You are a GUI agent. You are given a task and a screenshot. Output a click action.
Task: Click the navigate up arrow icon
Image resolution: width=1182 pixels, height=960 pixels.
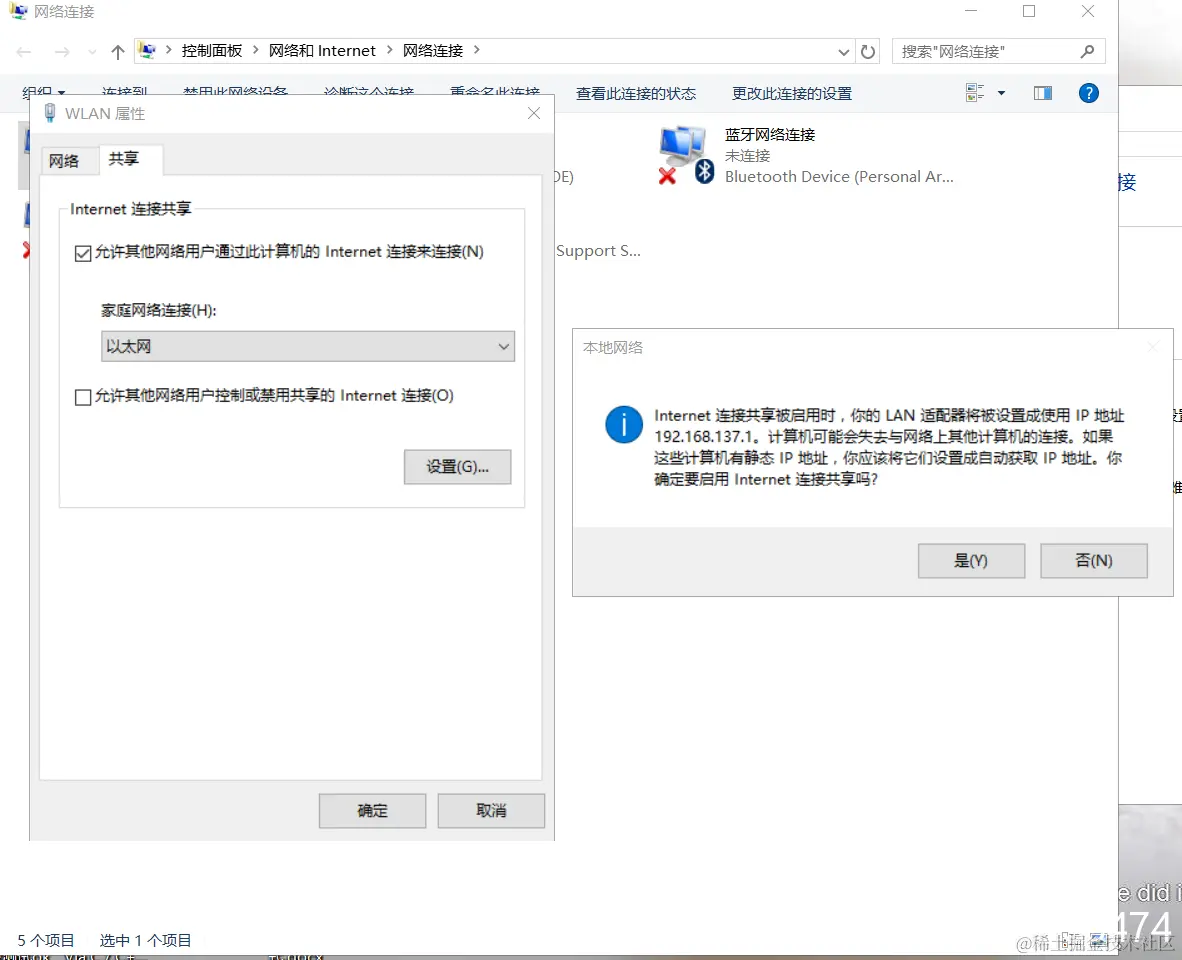[117, 51]
